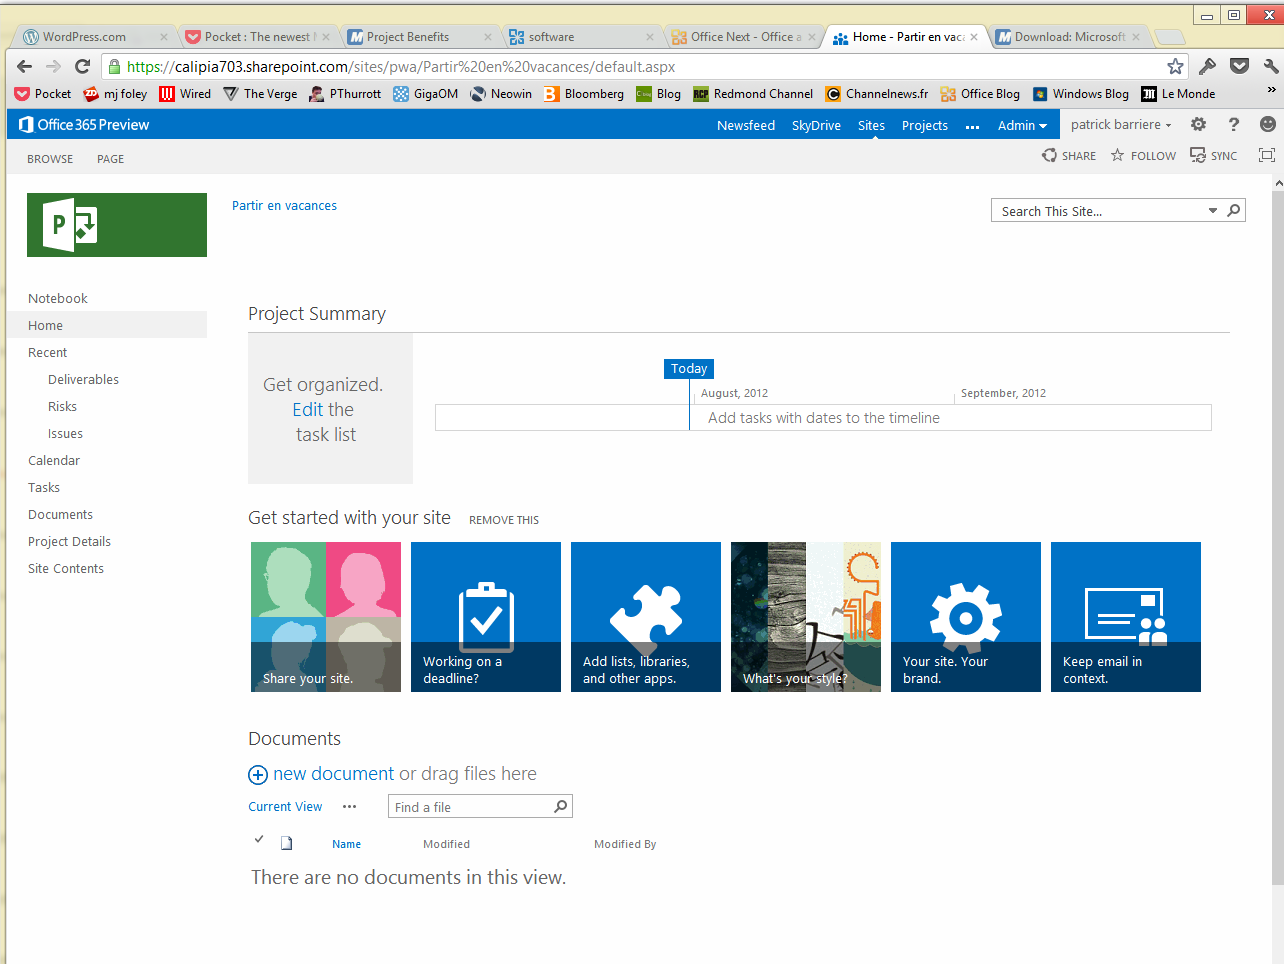Viewport: 1284px width, 964px height.
Task: Click the REMOVE THIS link
Action: click(x=504, y=520)
